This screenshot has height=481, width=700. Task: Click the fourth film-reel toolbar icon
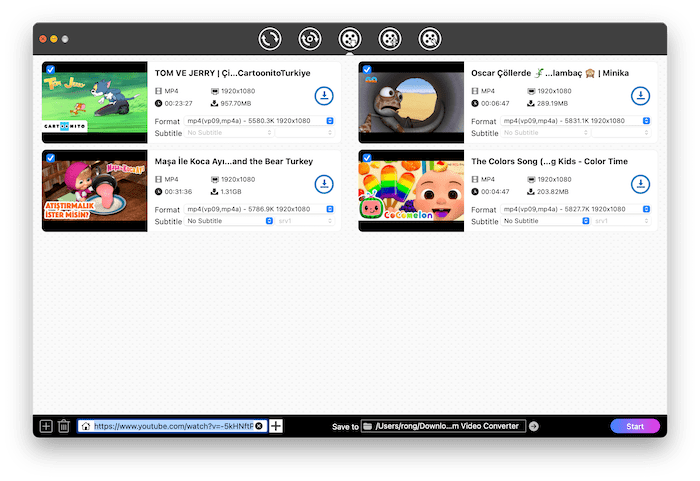tap(389, 39)
